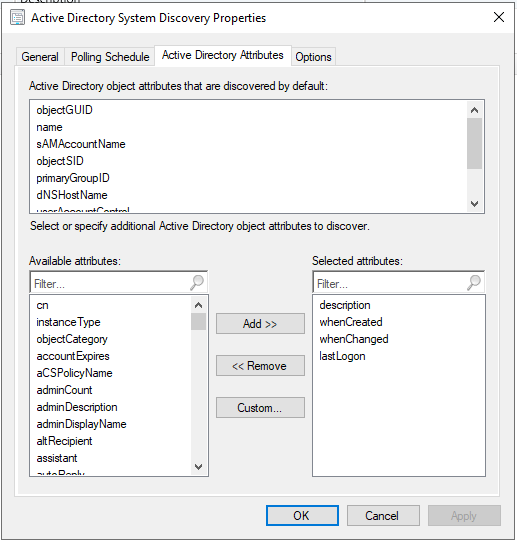Select instanceType in Available attributes

[x=68, y=322]
